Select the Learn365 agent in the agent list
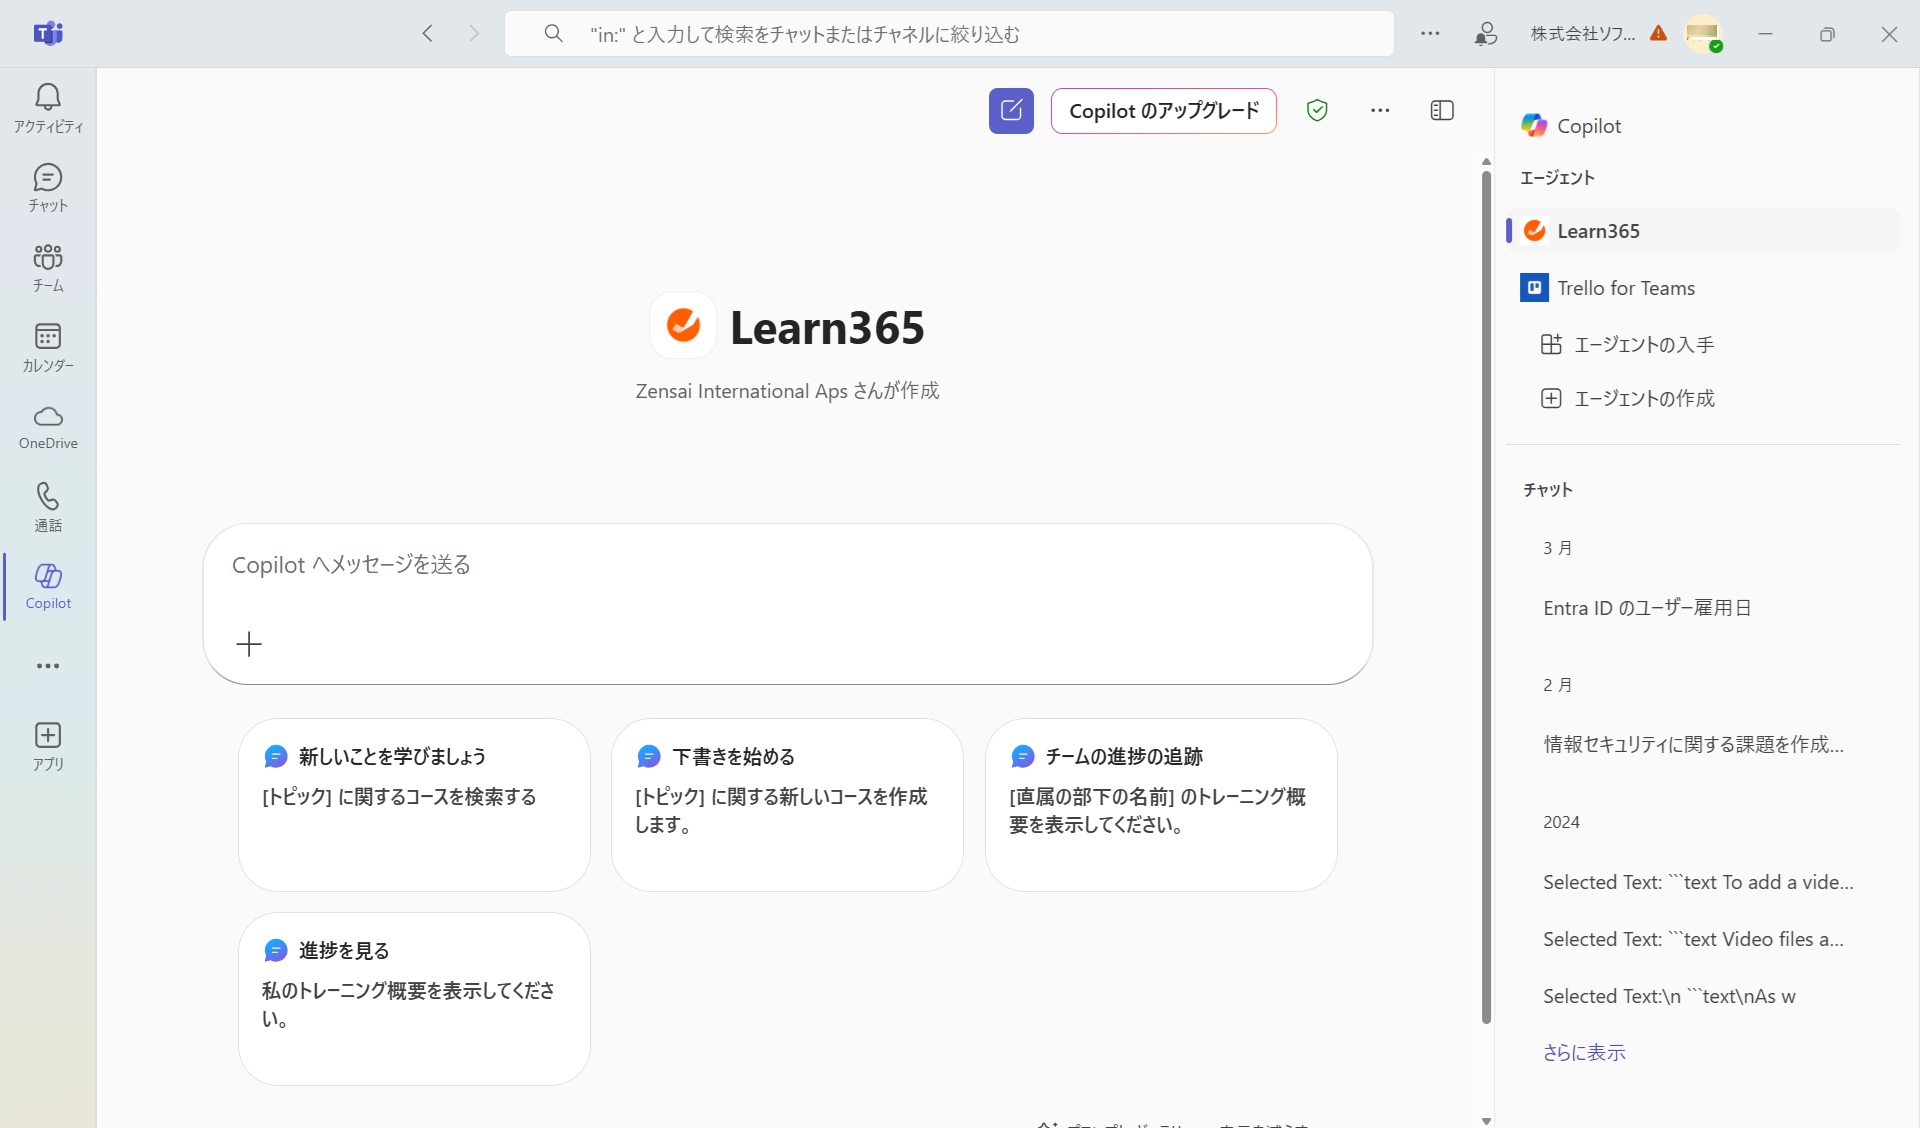The width and height of the screenshot is (1920, 1128). [x=1597, y=230]
